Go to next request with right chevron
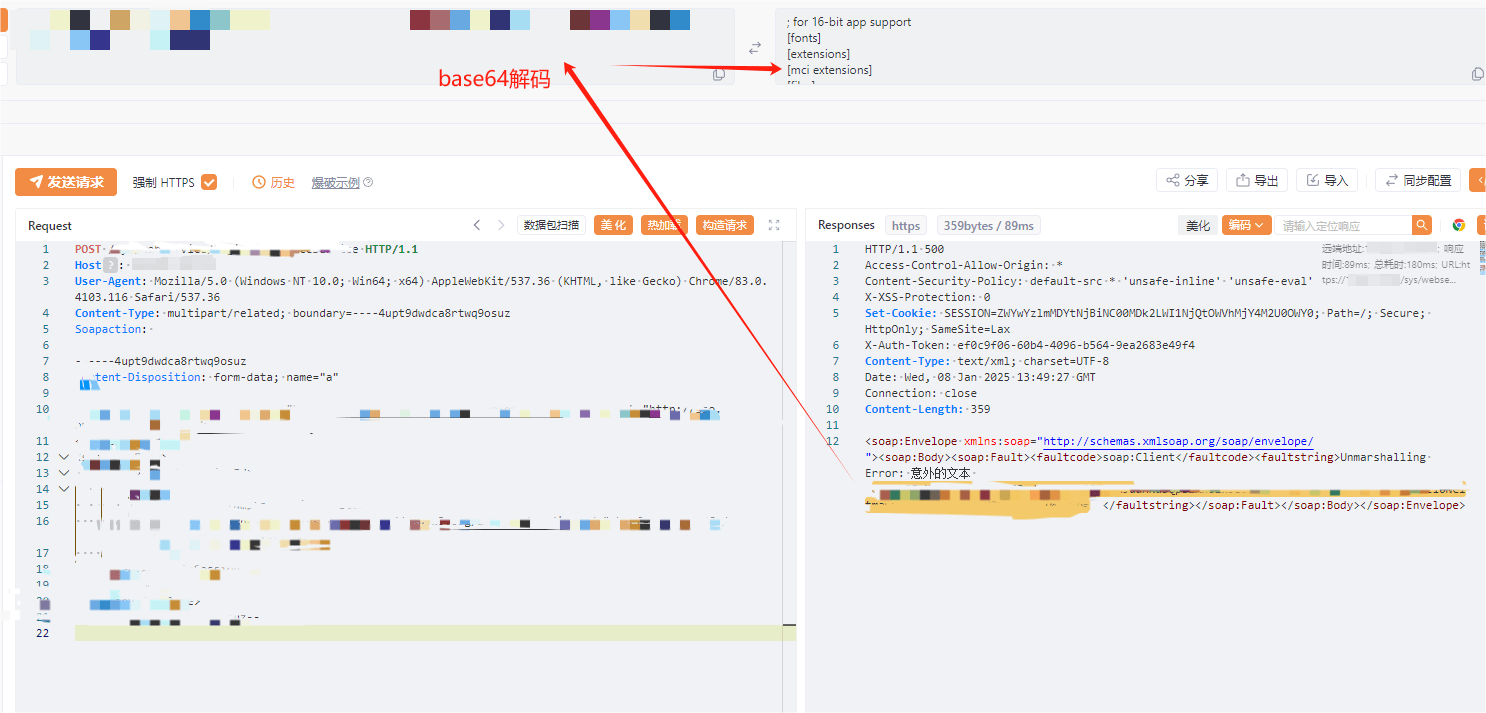Screen dimensions: 1486x713 tap(501, 225)
